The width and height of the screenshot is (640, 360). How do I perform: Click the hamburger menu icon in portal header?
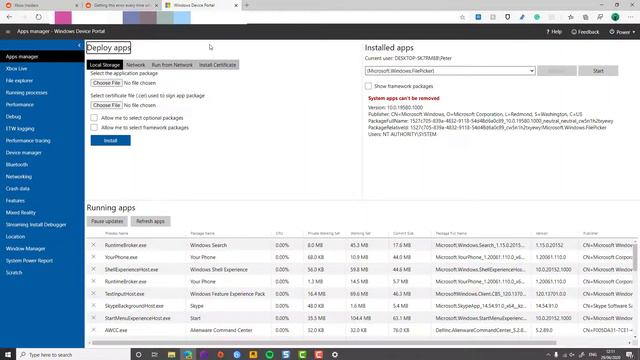point(8,31)
